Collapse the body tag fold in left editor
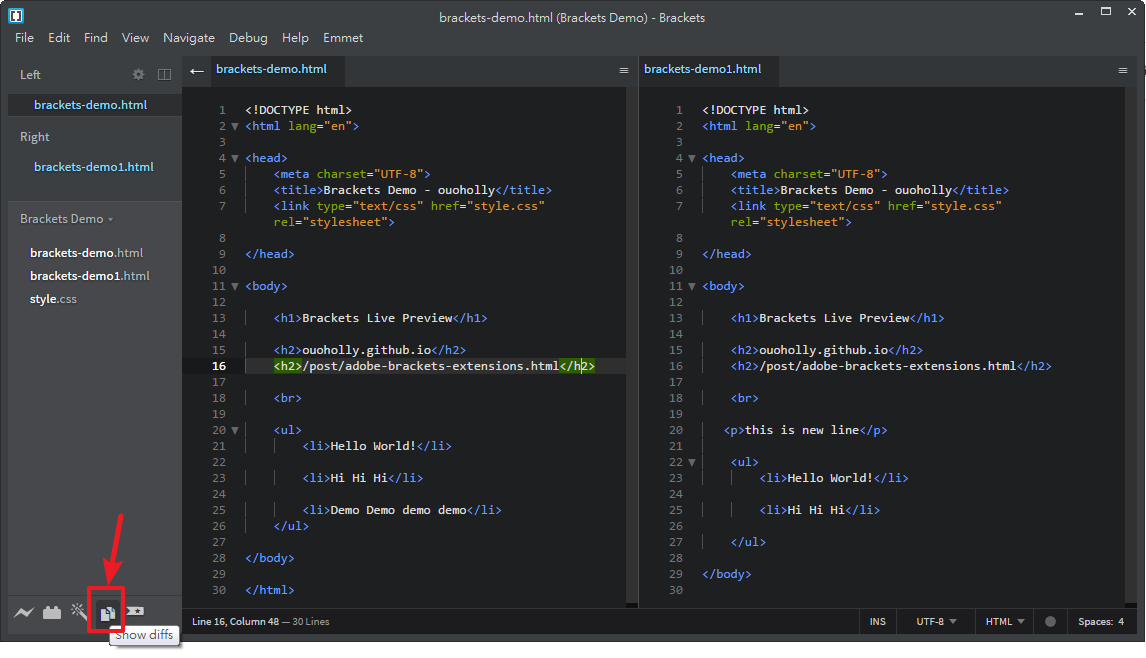The width and height of the screenshot is (1146, 658). point(235,286)
